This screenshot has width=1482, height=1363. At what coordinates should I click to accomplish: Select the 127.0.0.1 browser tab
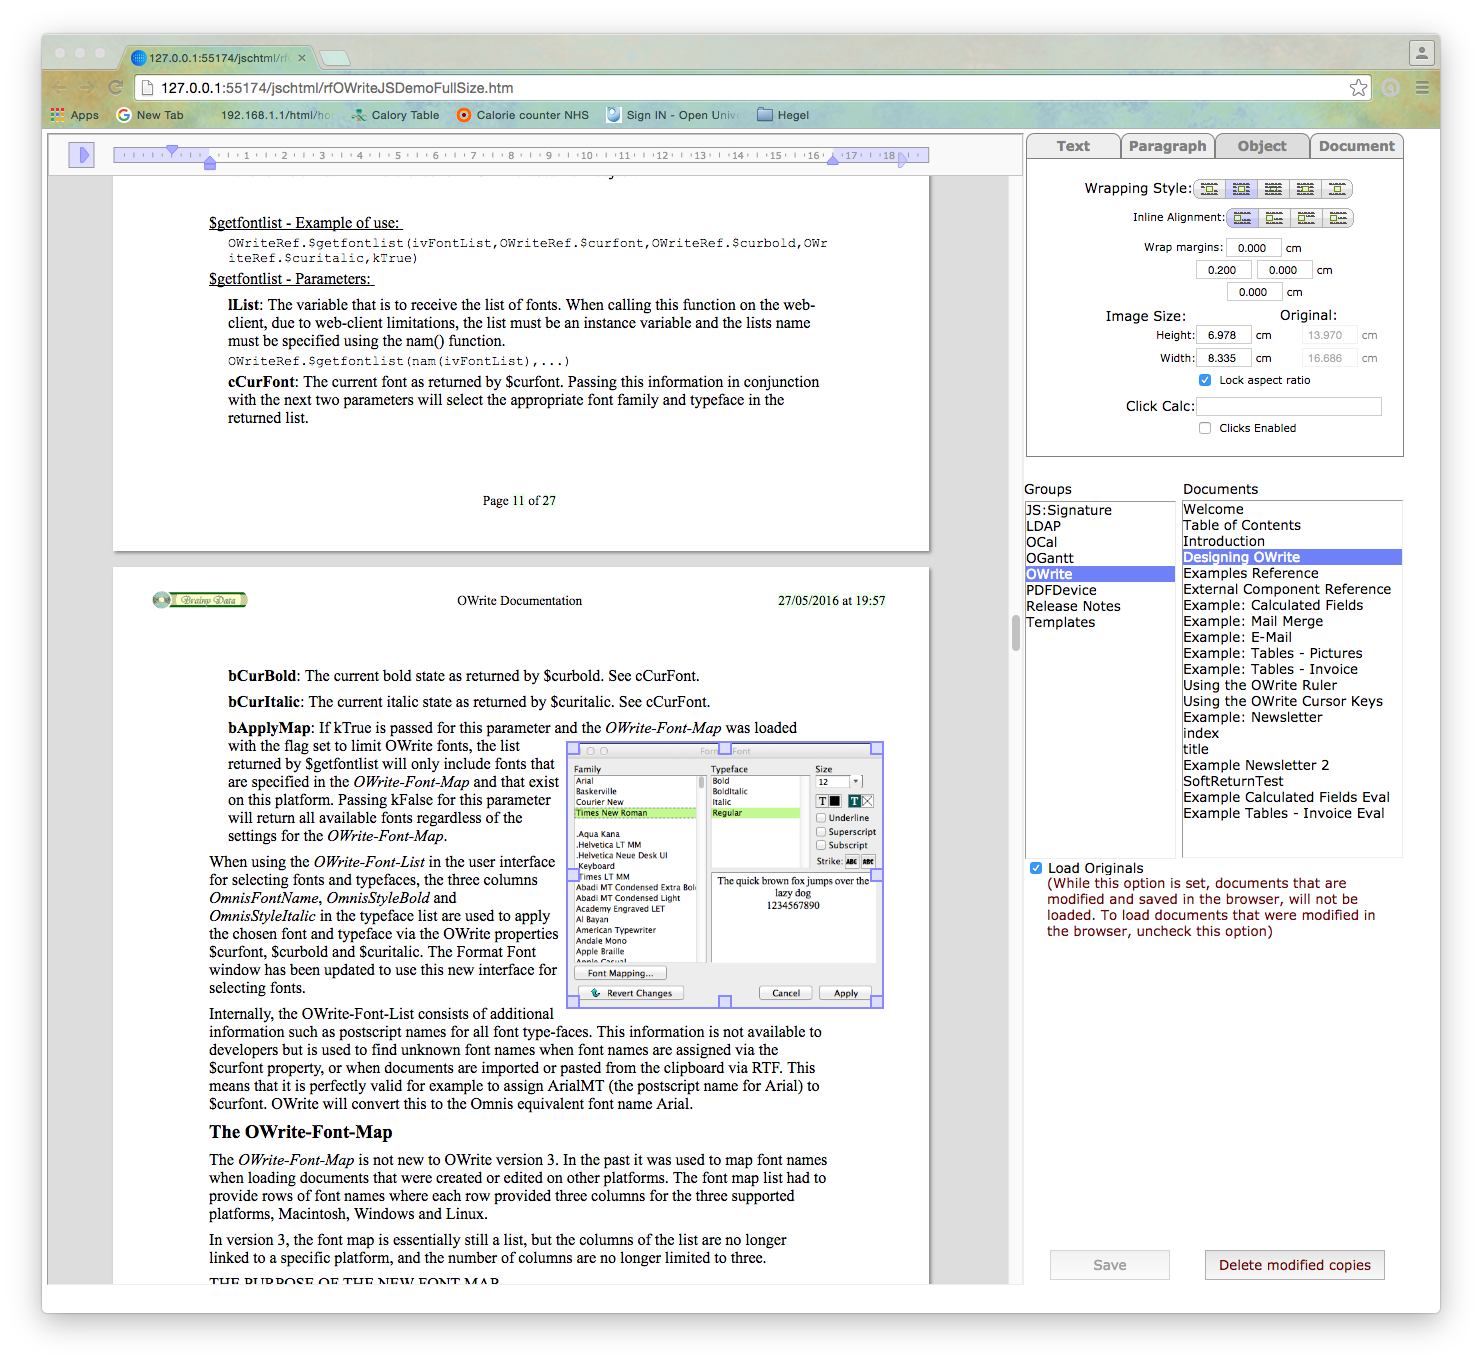(x=218, y=58)
